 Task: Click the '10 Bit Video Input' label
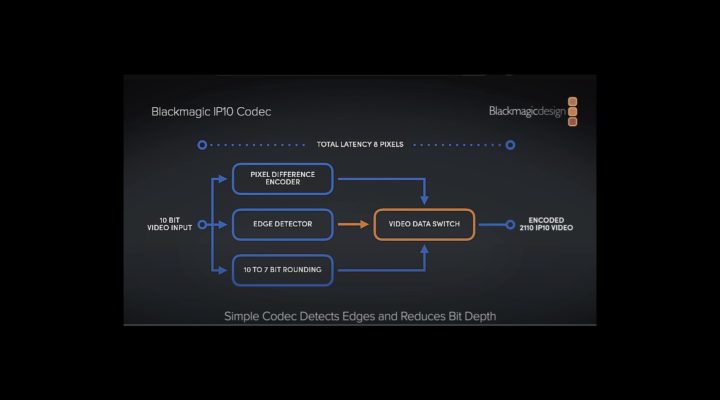click(x=169, y=224)
